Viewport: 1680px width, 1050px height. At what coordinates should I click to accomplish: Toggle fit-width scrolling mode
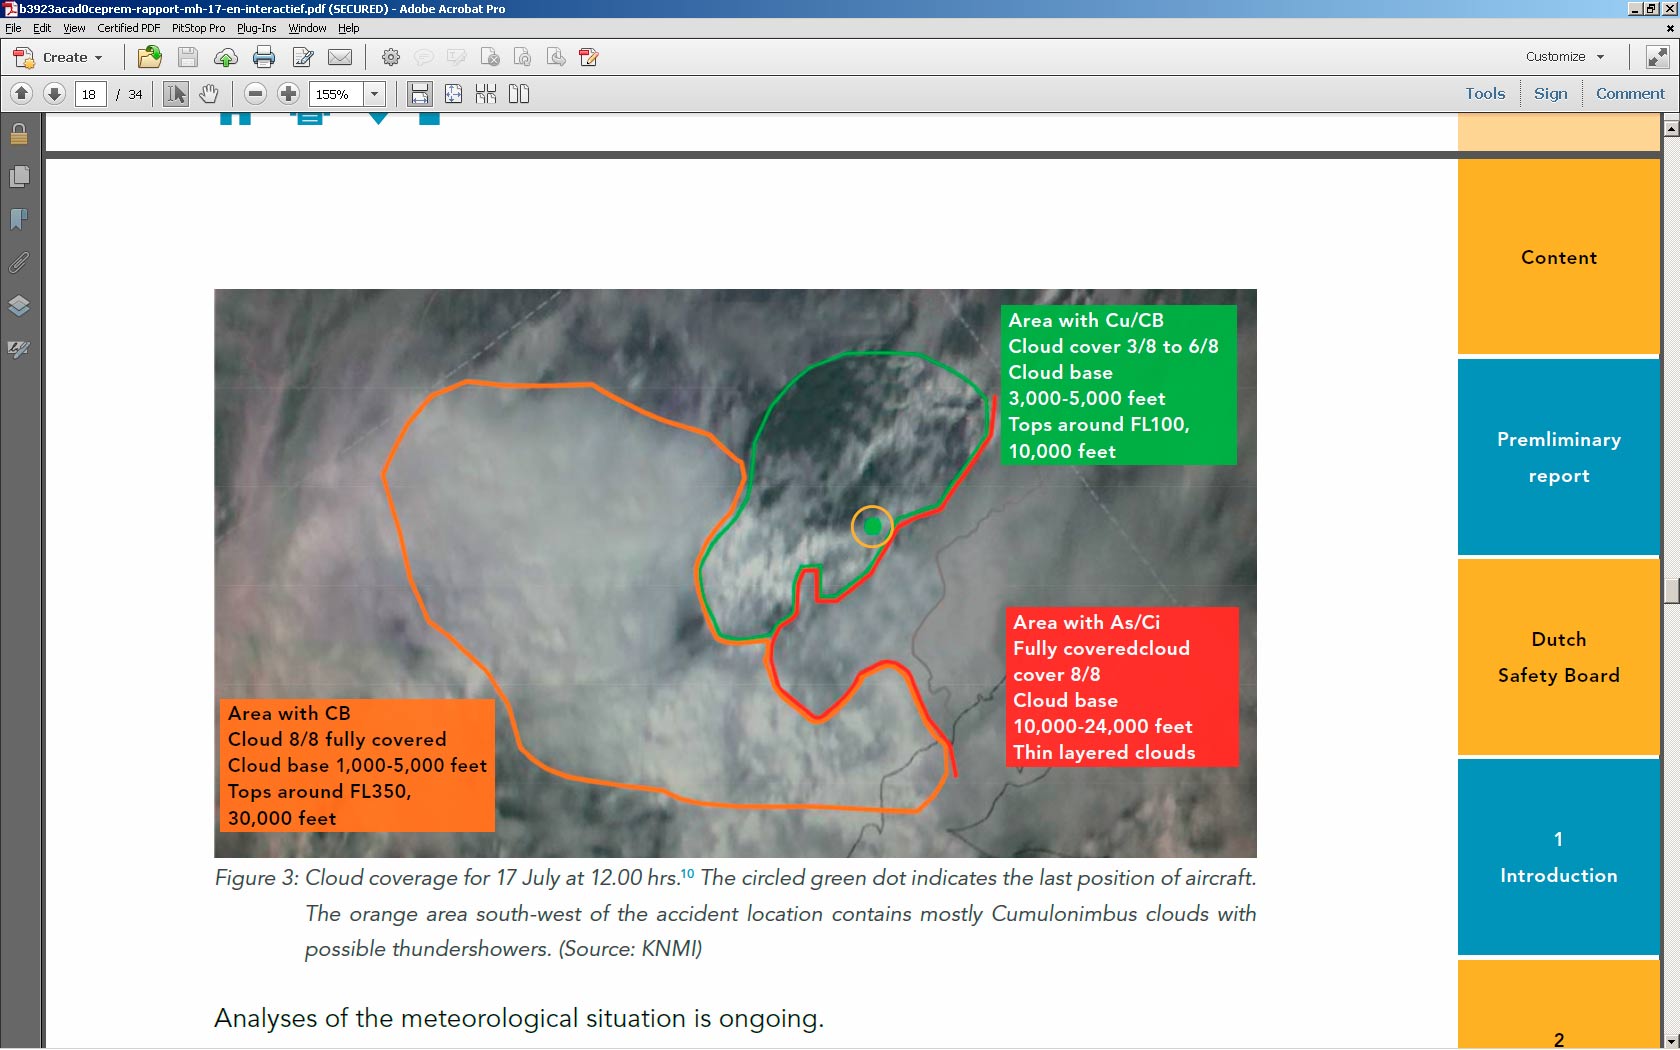453,94
